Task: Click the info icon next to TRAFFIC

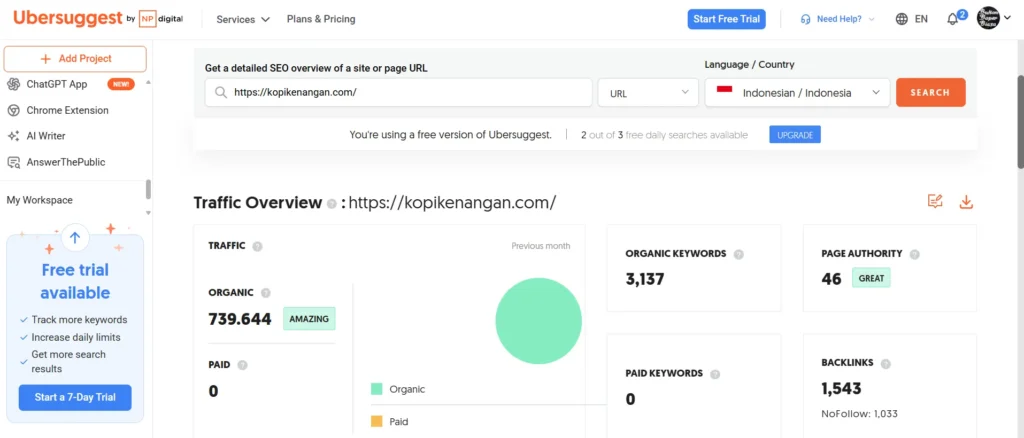Action: click(x=257, y=246)
